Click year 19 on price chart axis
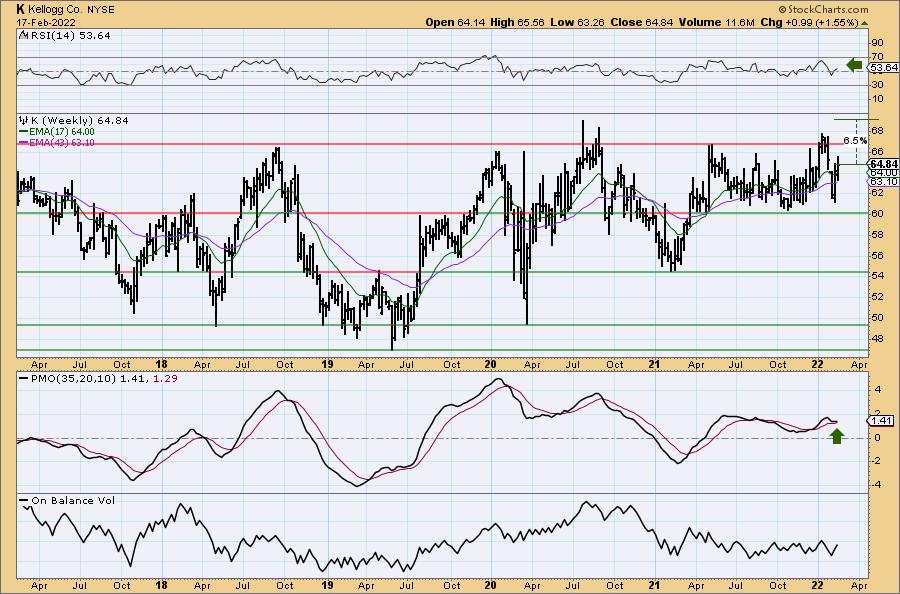The height and width of the screenshot is (594, 900). [x=327, y=364]
